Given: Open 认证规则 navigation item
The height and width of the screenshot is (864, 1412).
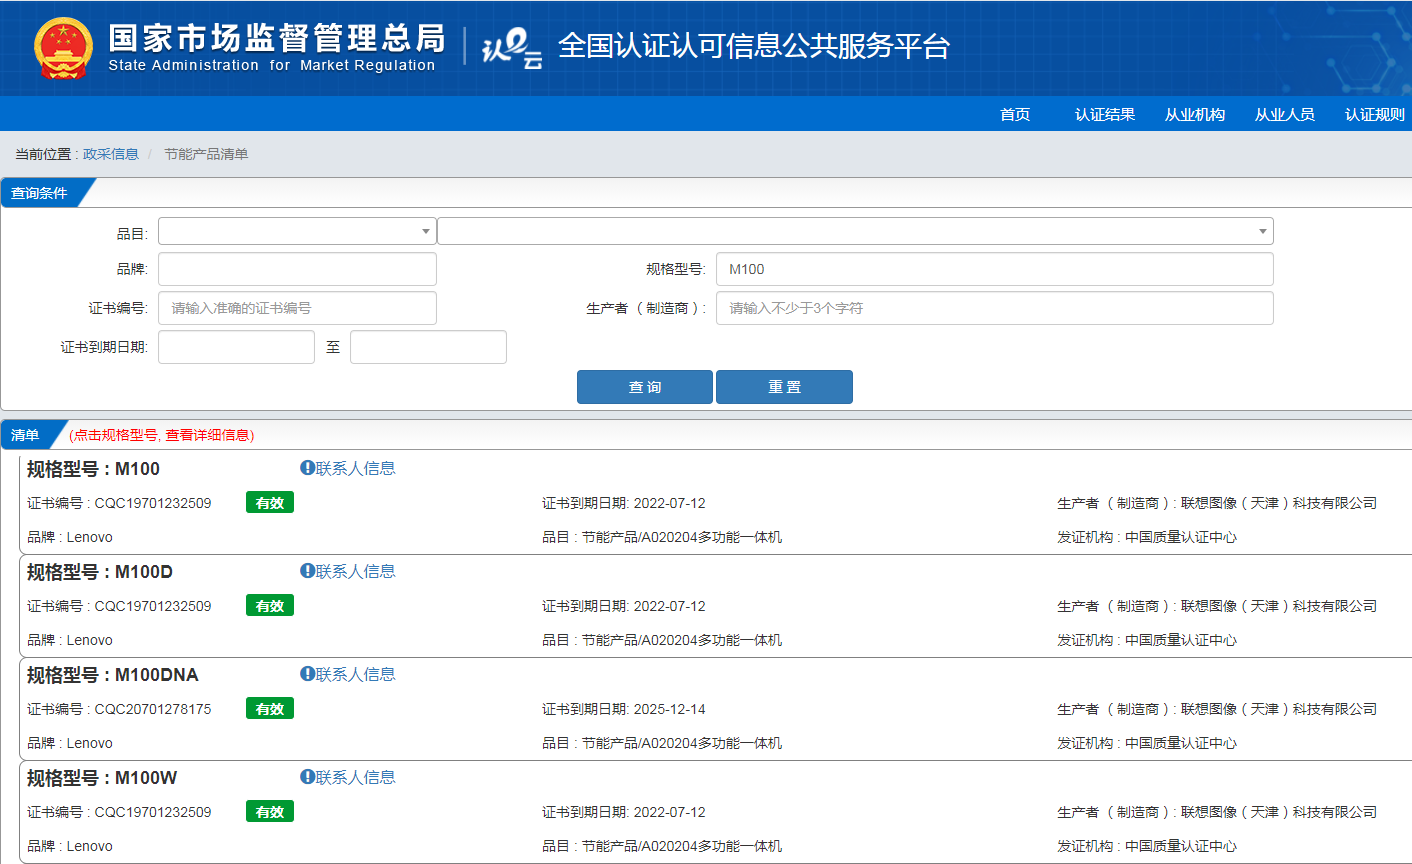Looking at the screenshot, I should click(1375, 114).
